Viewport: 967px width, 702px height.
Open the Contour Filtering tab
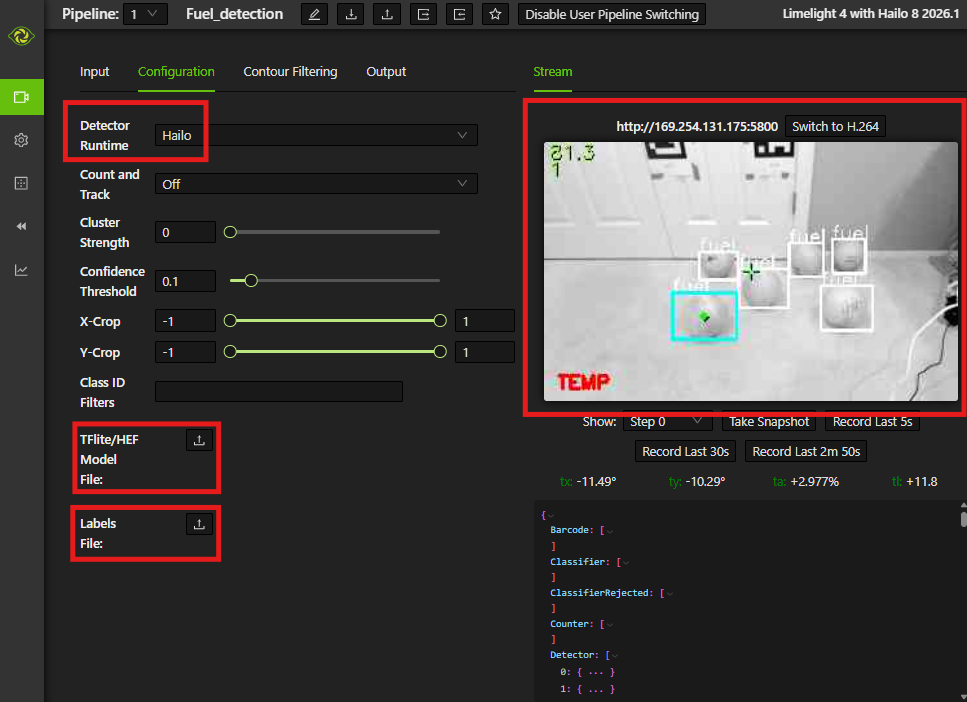tap(290, 72)
